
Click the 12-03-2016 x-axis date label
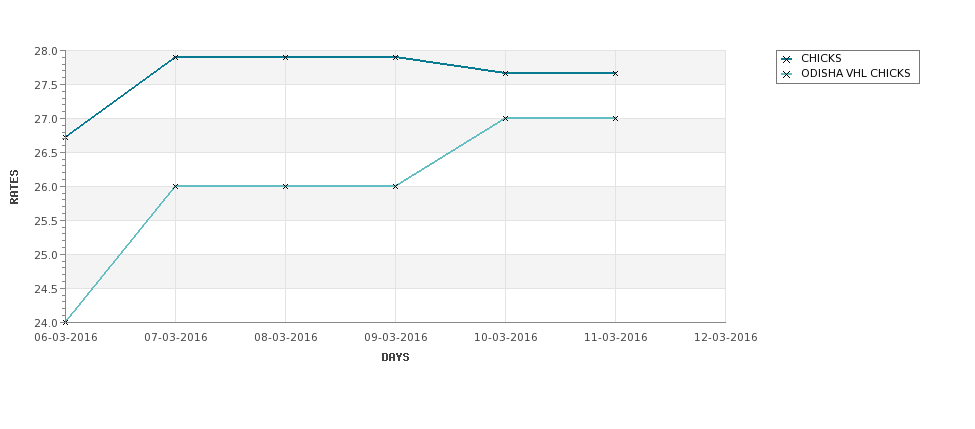(726, 338)
